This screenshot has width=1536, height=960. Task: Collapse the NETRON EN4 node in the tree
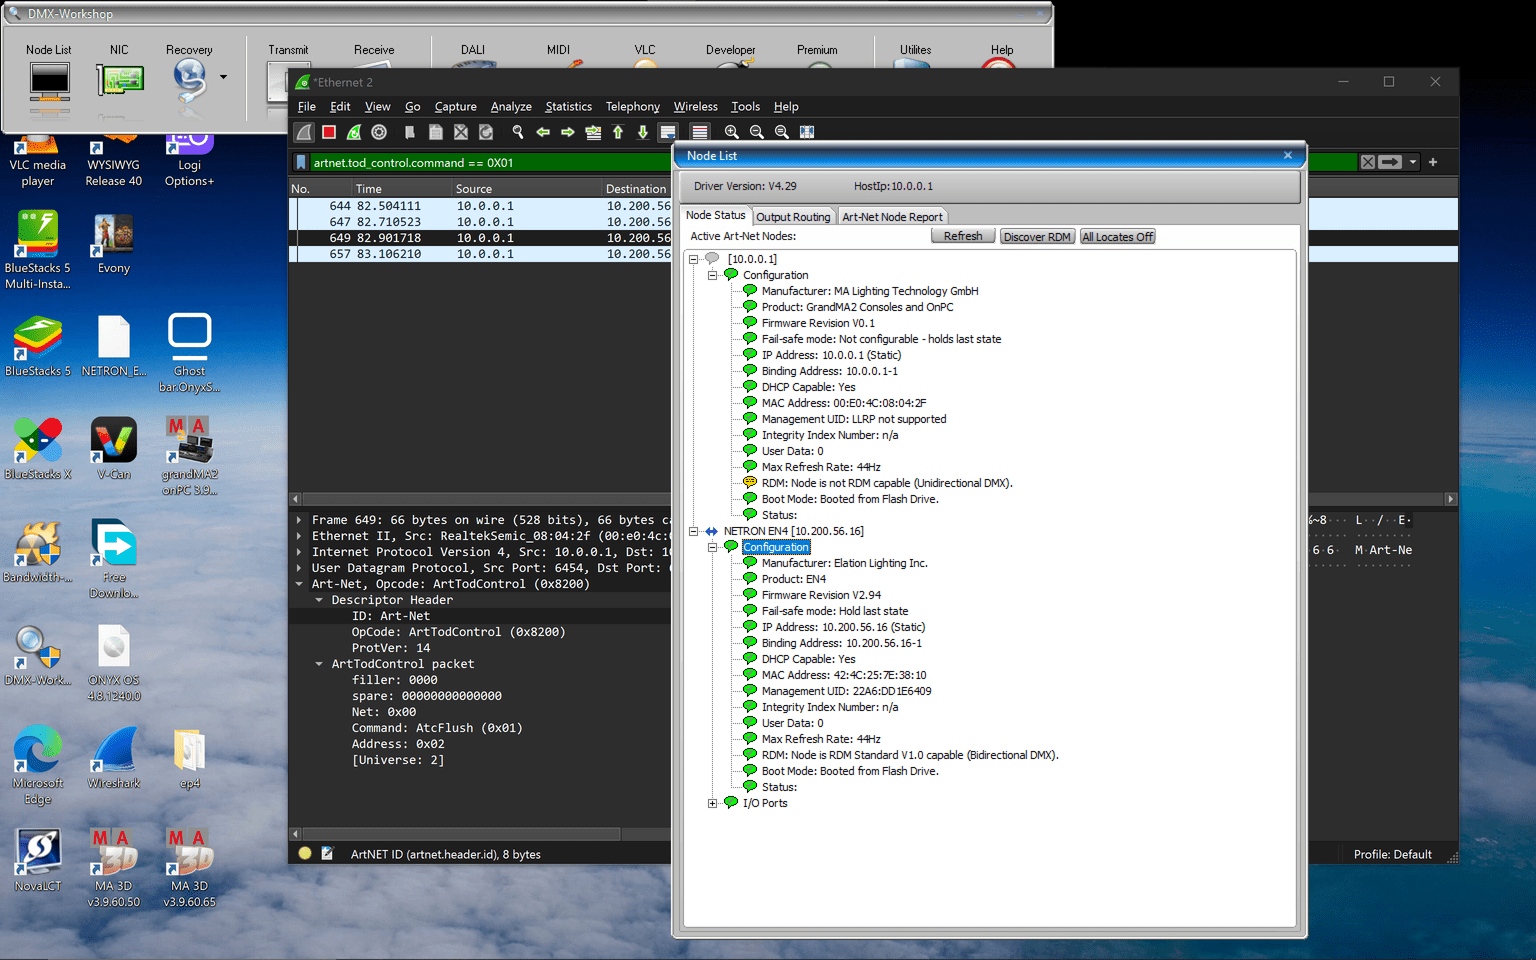point(693,531)
